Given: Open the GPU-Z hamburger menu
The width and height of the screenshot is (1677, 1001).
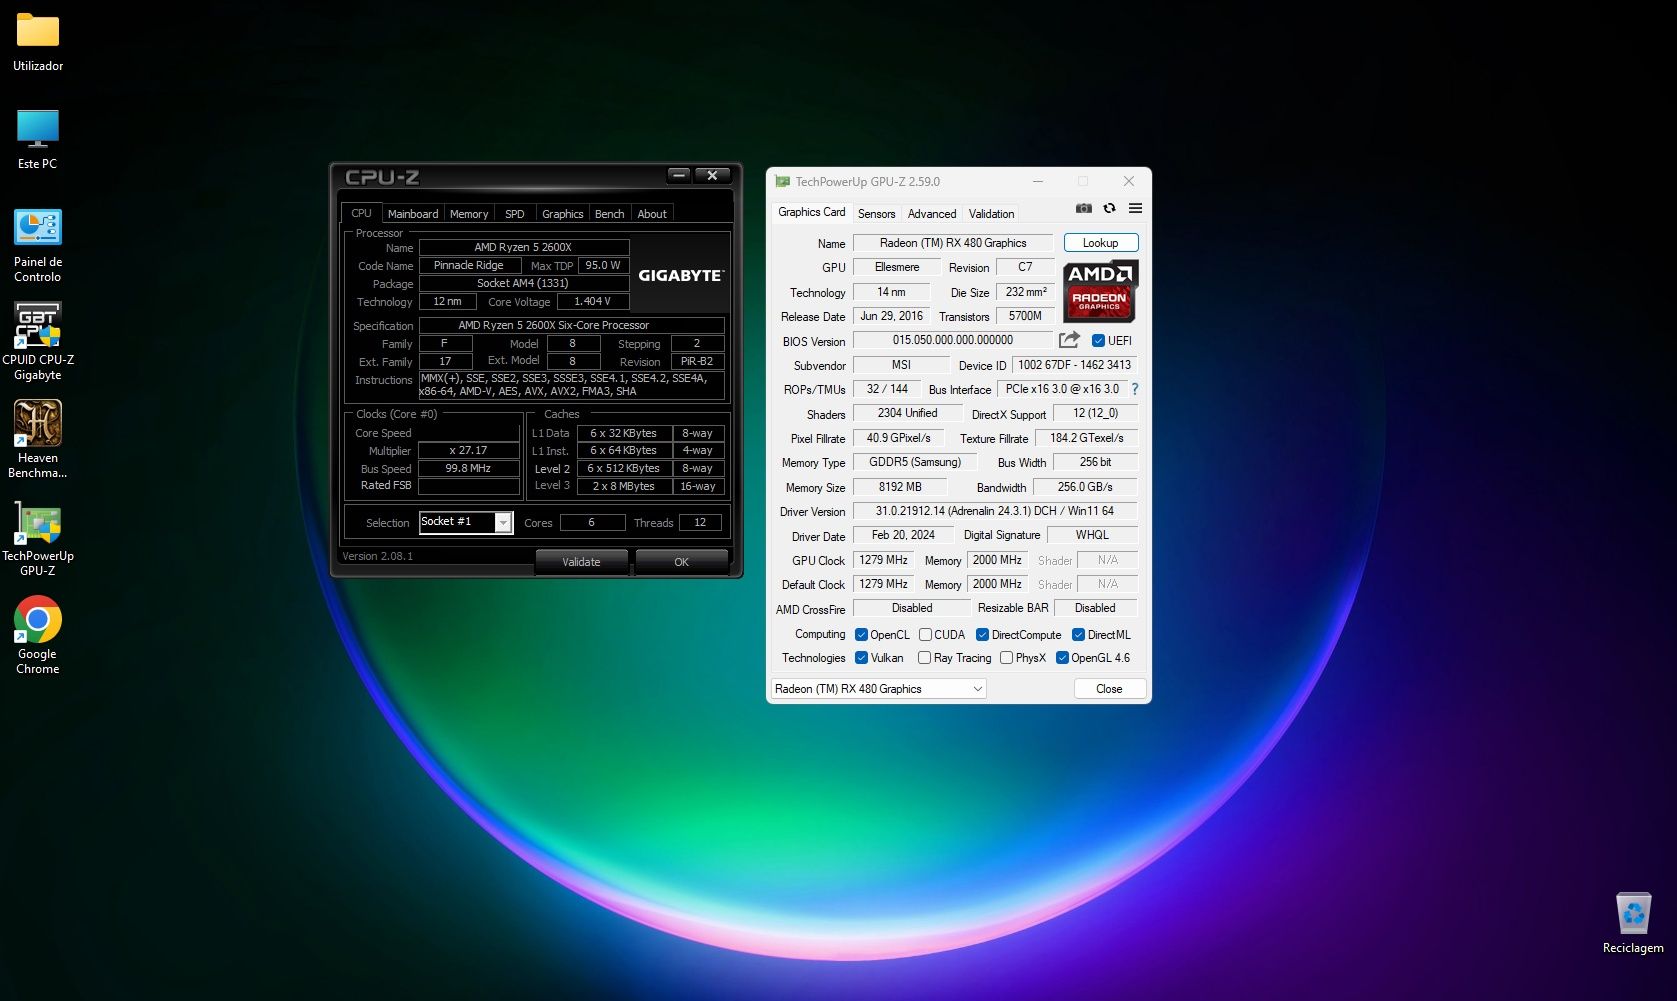Looking at the screenshot, I should pyautogui.click(x=1135, y=208).
